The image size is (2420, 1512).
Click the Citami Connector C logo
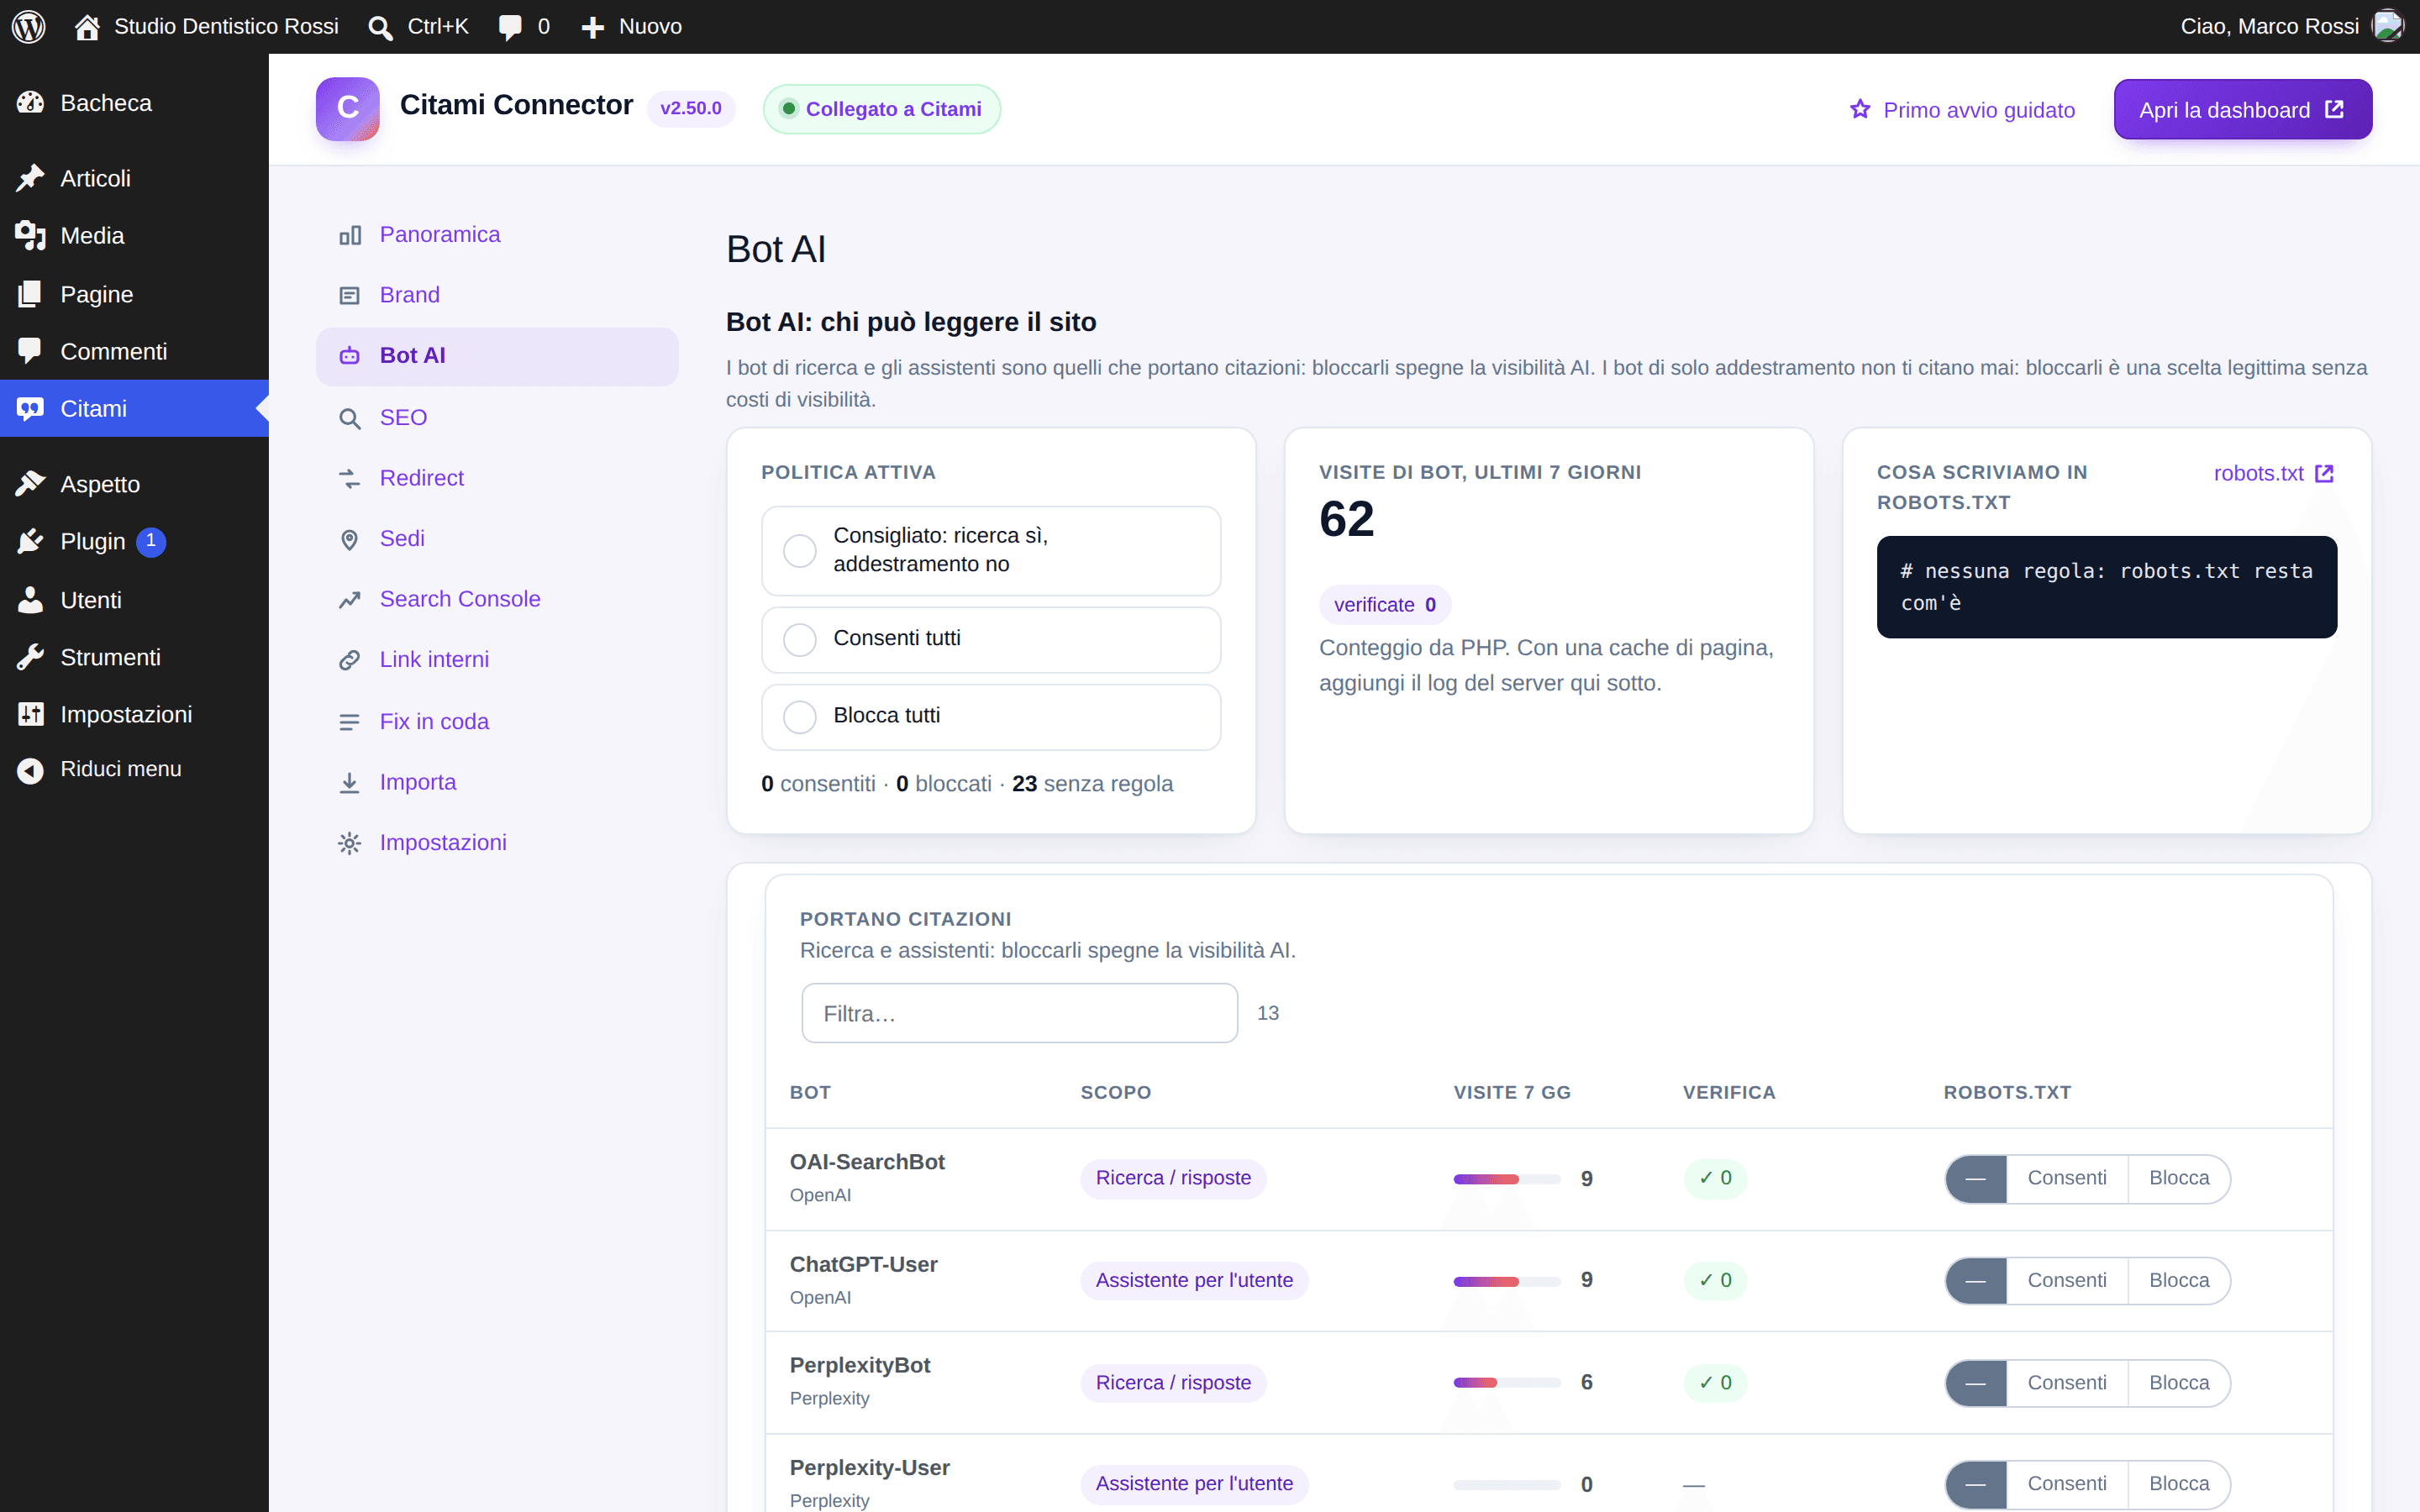pos(347,108)
